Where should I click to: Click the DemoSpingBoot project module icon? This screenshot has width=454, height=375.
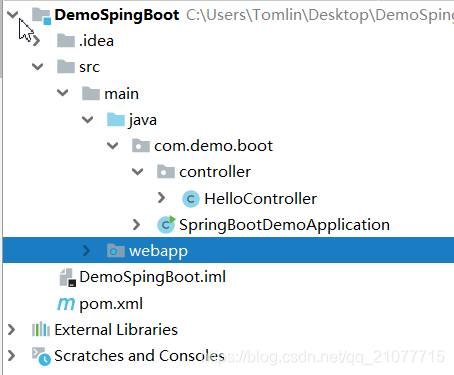click(41, 16)
